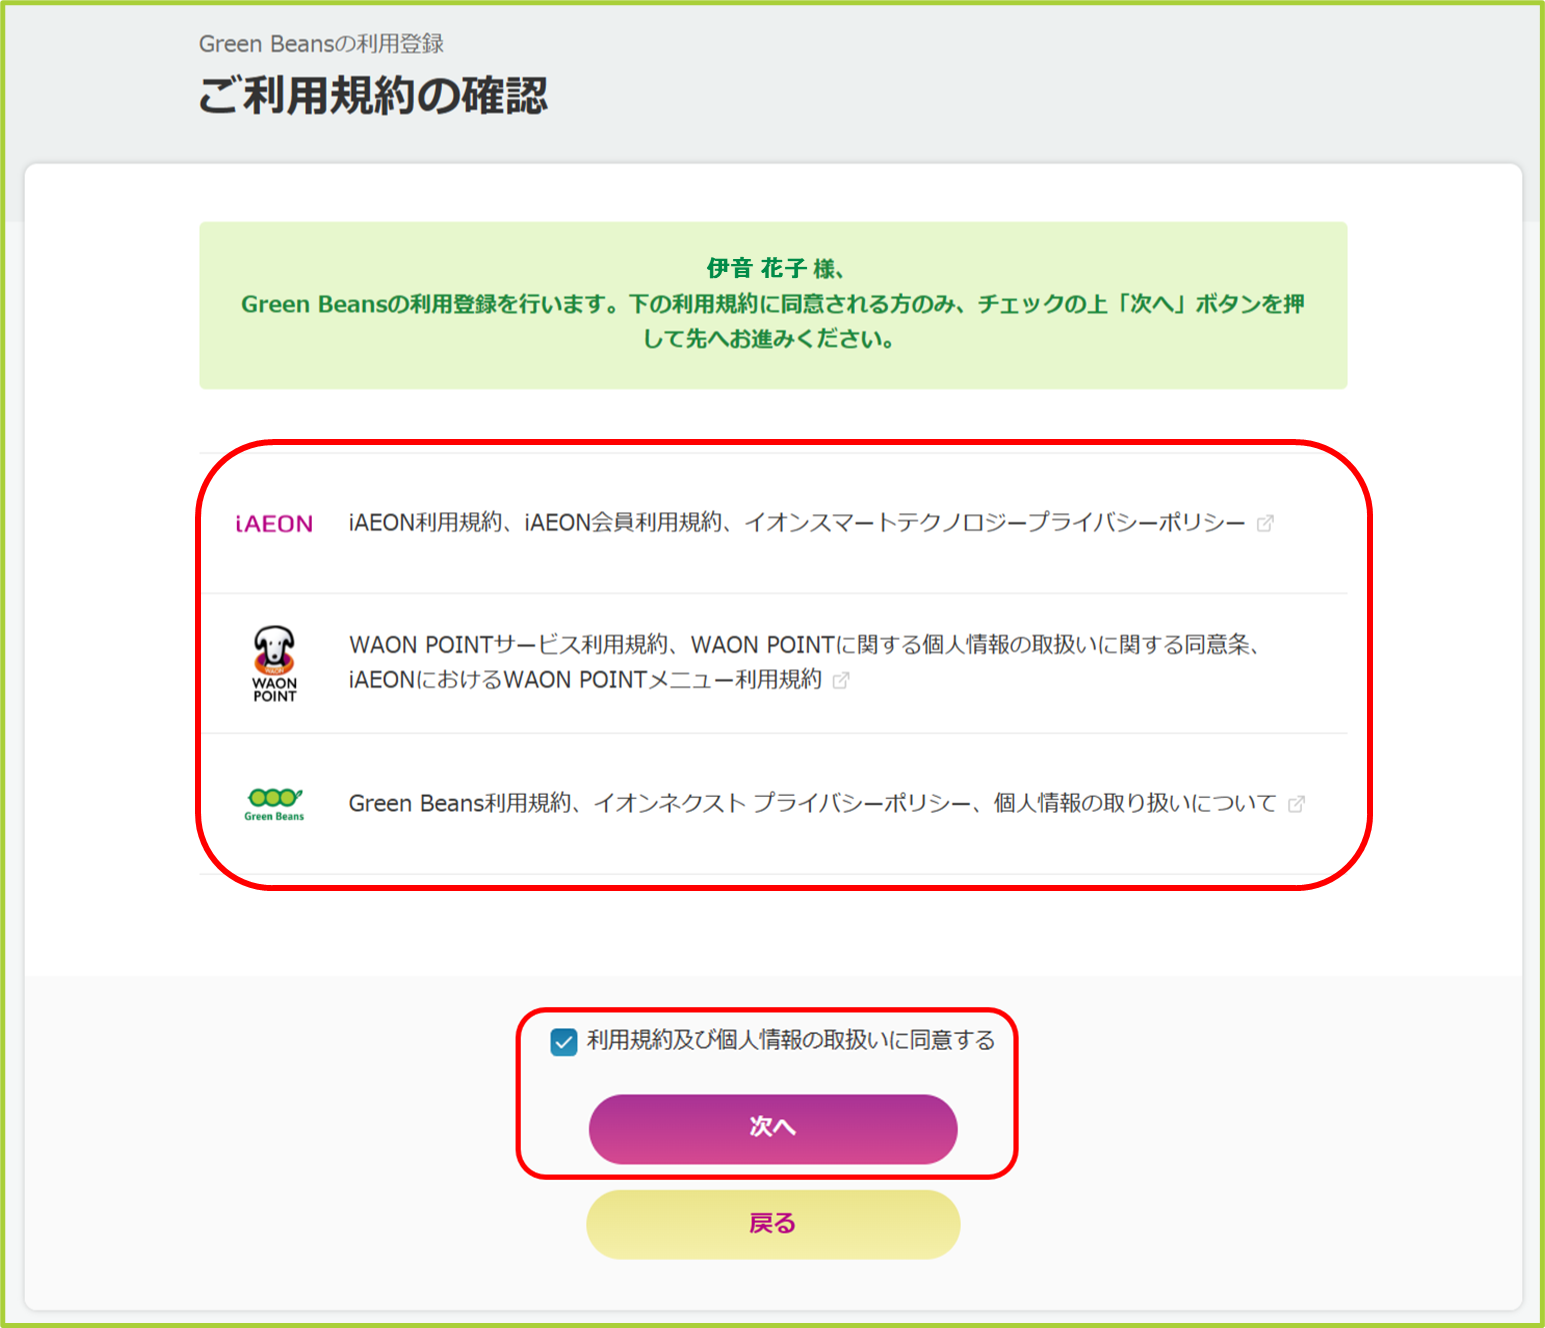Open external link icon after WAON POINTメニュー利用規約
This screenshot has height=1328, width=1545.
pyautogui.click(x=841, y=680)
